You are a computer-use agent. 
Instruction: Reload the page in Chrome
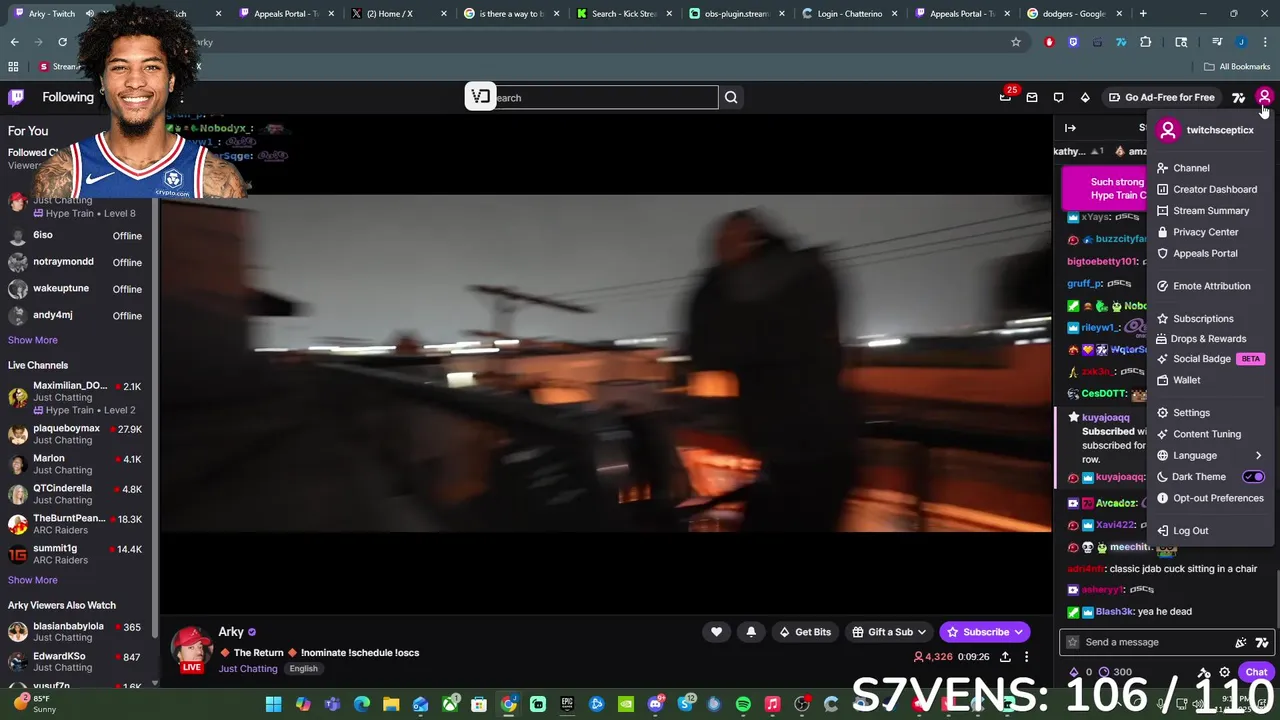[x=62, y=42]
